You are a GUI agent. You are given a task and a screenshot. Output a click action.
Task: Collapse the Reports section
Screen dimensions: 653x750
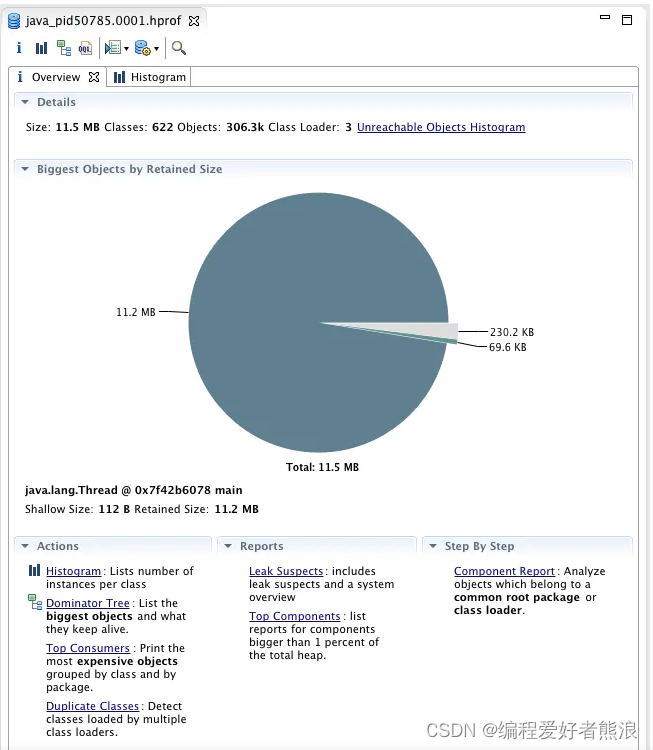tap(228, 546)
